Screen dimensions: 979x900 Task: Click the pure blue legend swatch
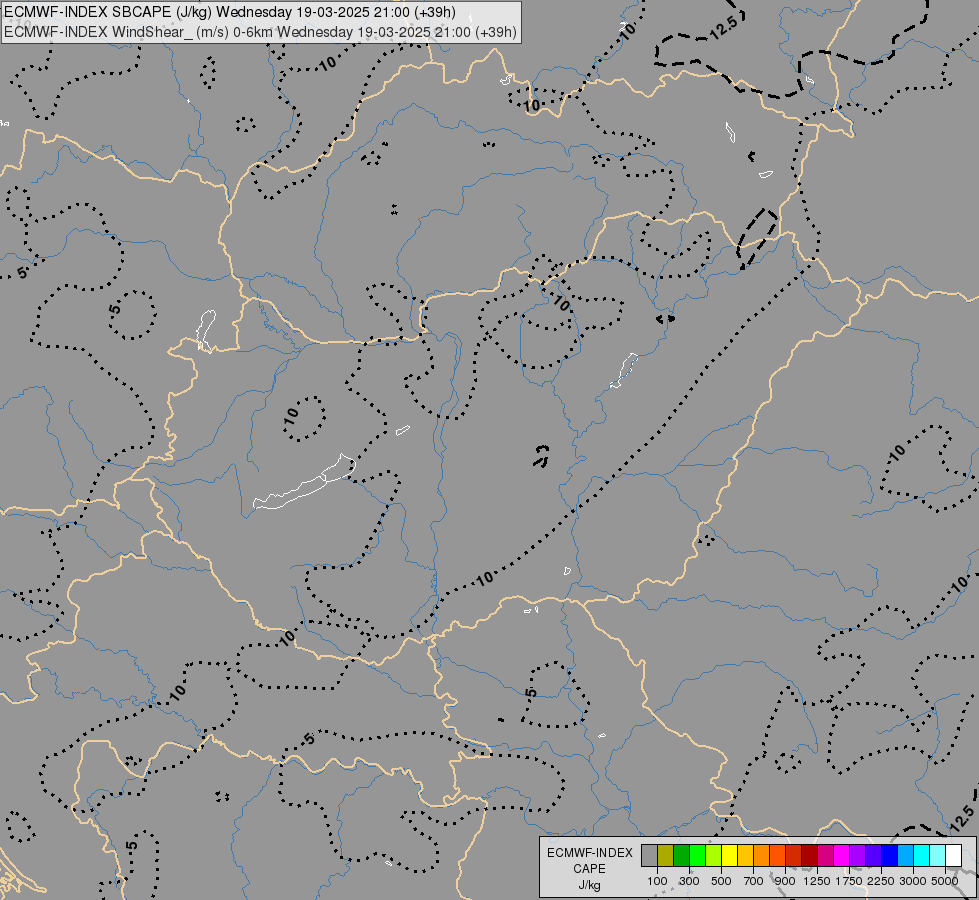click(890, 855)
